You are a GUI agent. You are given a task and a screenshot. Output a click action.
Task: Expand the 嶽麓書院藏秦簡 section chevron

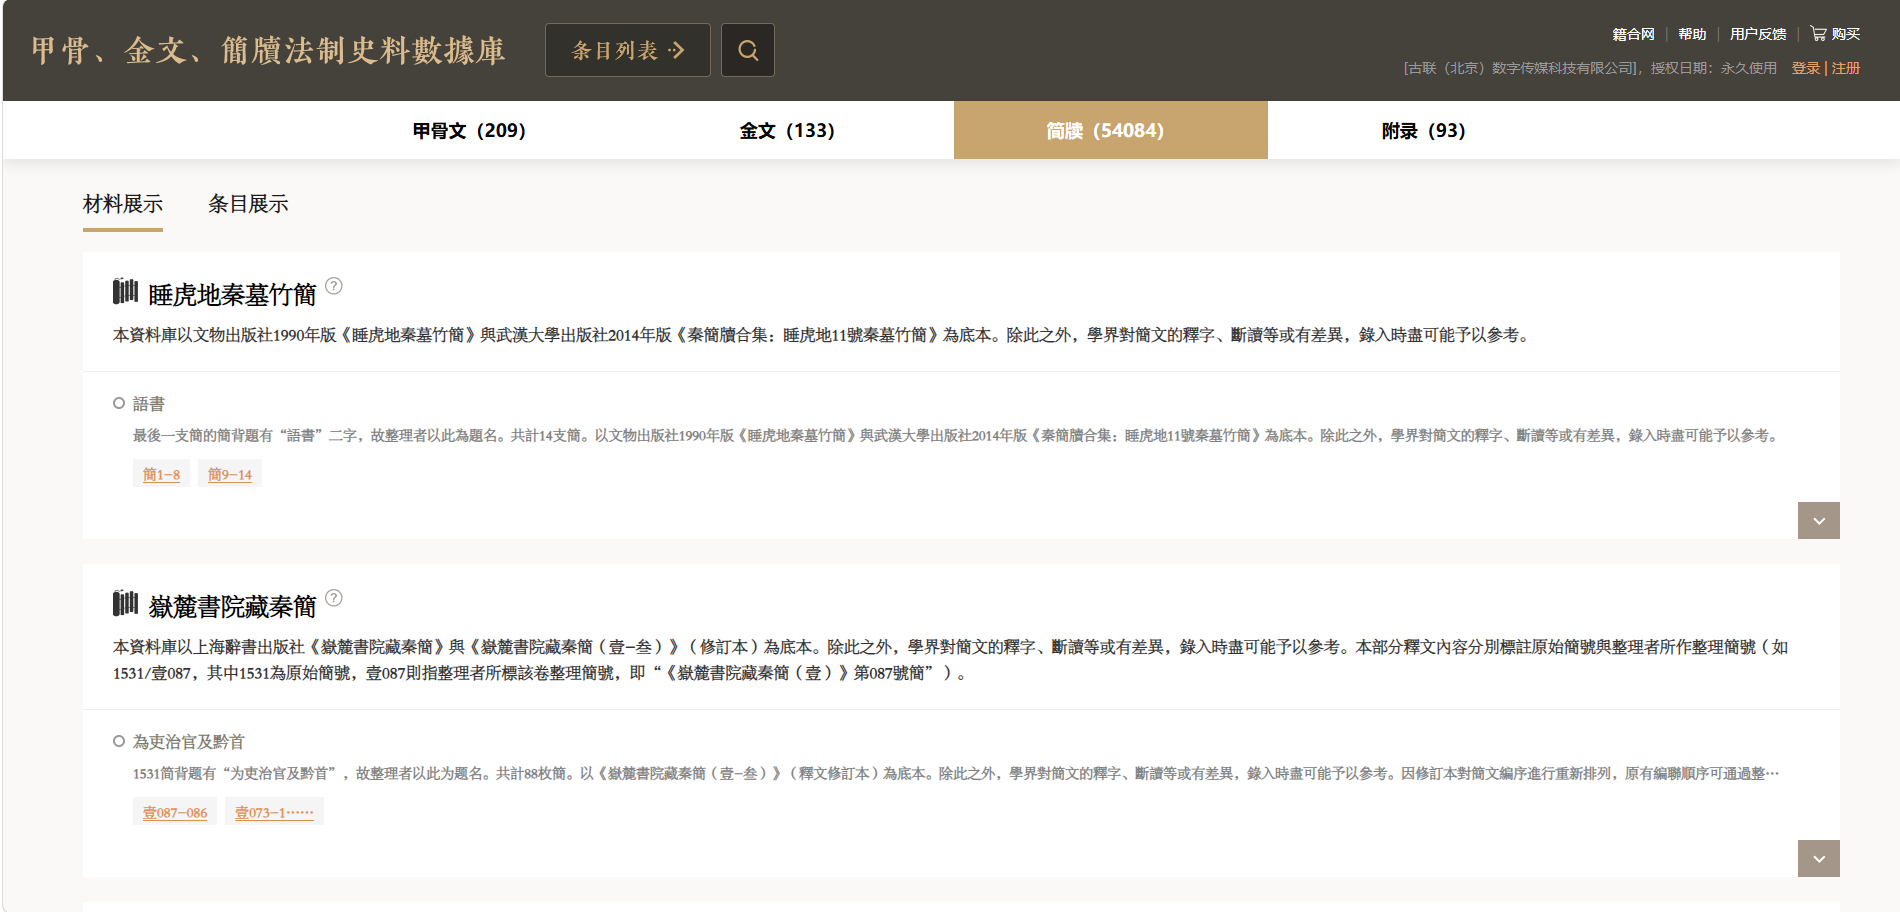pos(1818,859)
